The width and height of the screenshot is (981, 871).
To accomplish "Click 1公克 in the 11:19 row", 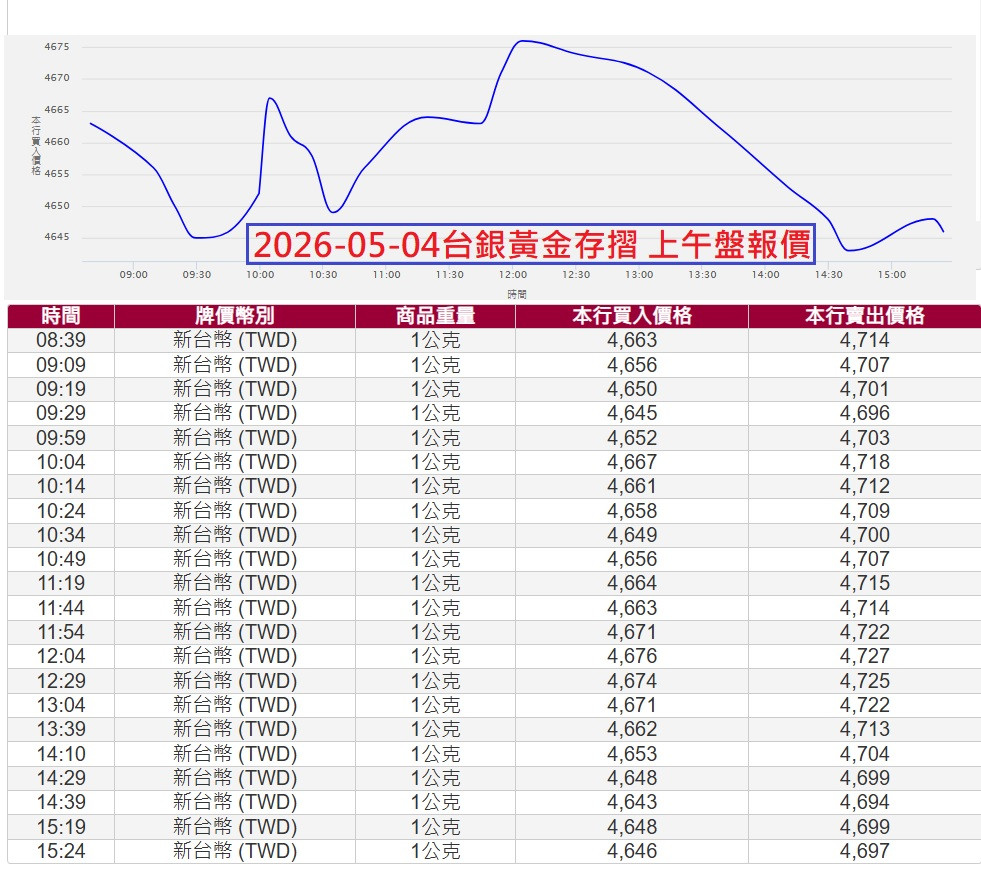I will tap(435, 583).
